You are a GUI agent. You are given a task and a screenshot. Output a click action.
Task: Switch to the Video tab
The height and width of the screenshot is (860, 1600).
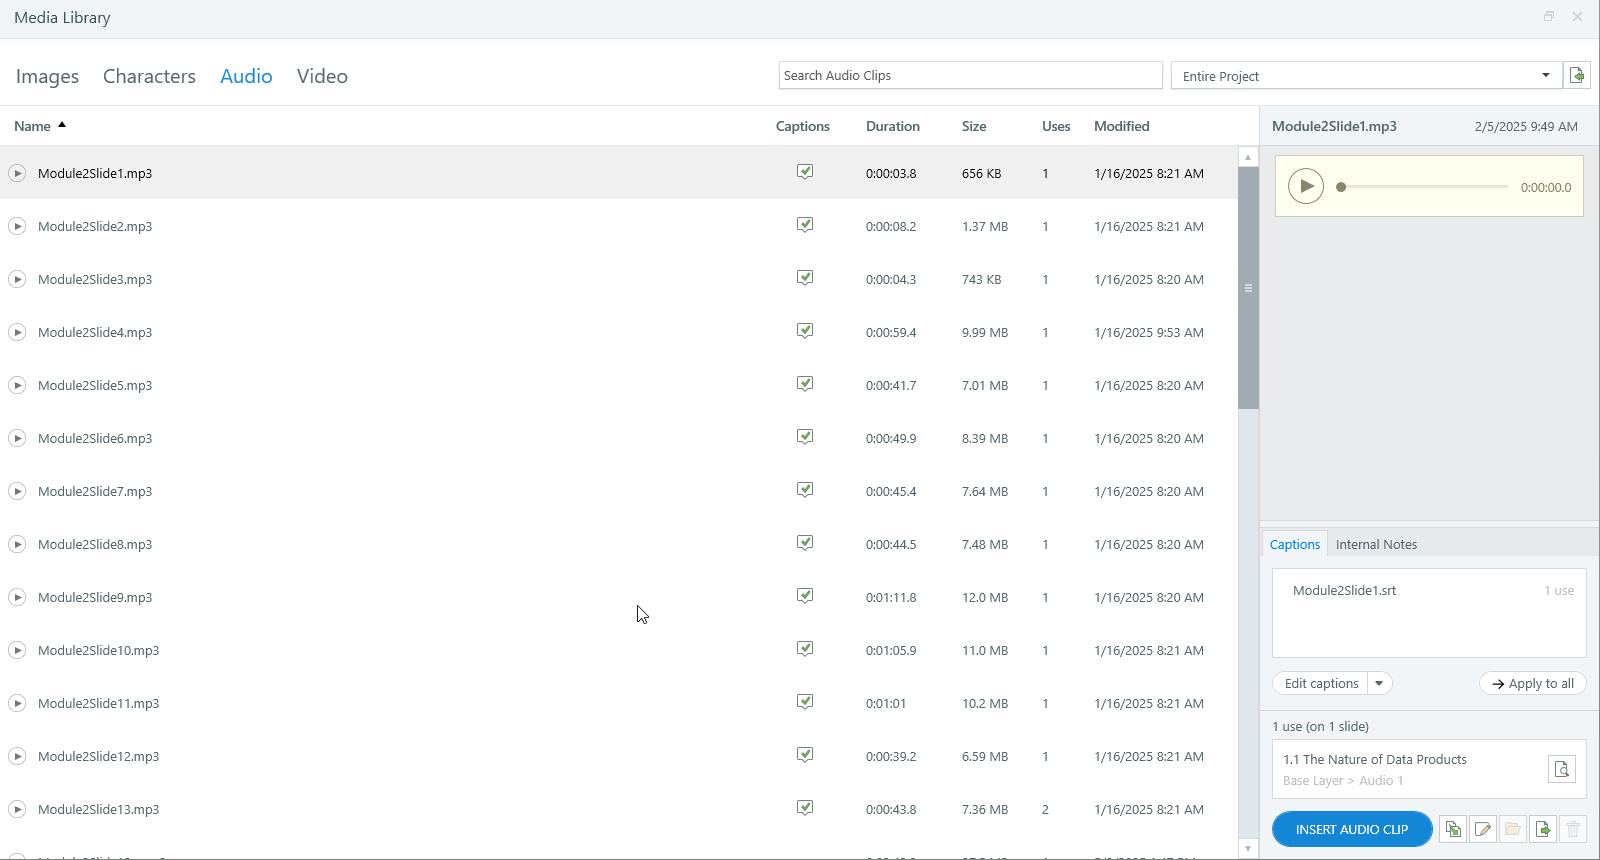coord(322,76)
